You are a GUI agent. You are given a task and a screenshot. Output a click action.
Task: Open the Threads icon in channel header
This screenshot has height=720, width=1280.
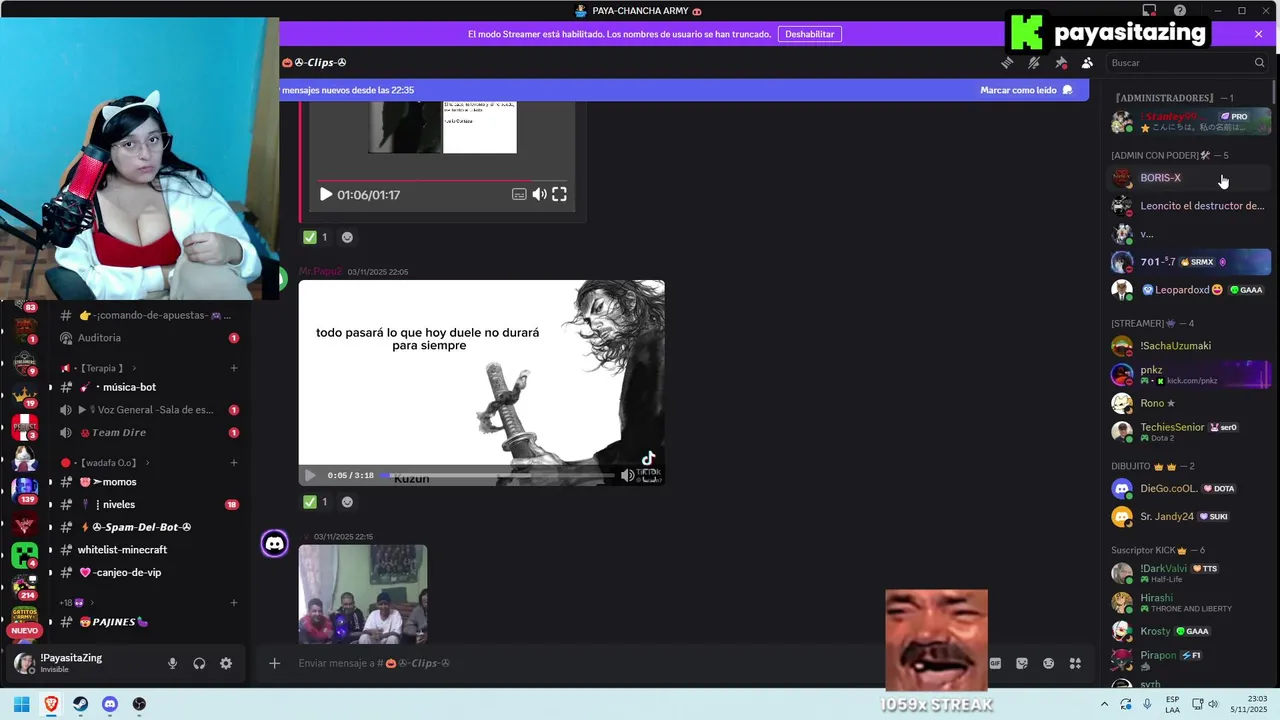[x=1007, y=63]
